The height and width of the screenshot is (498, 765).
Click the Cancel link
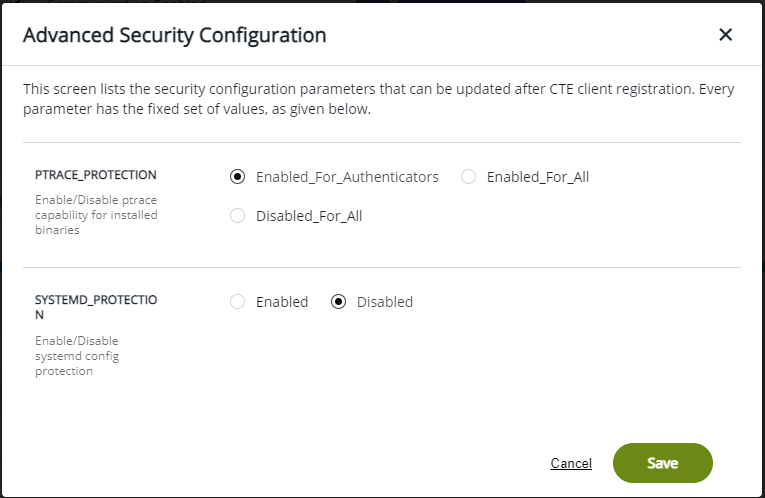(571, 463)
